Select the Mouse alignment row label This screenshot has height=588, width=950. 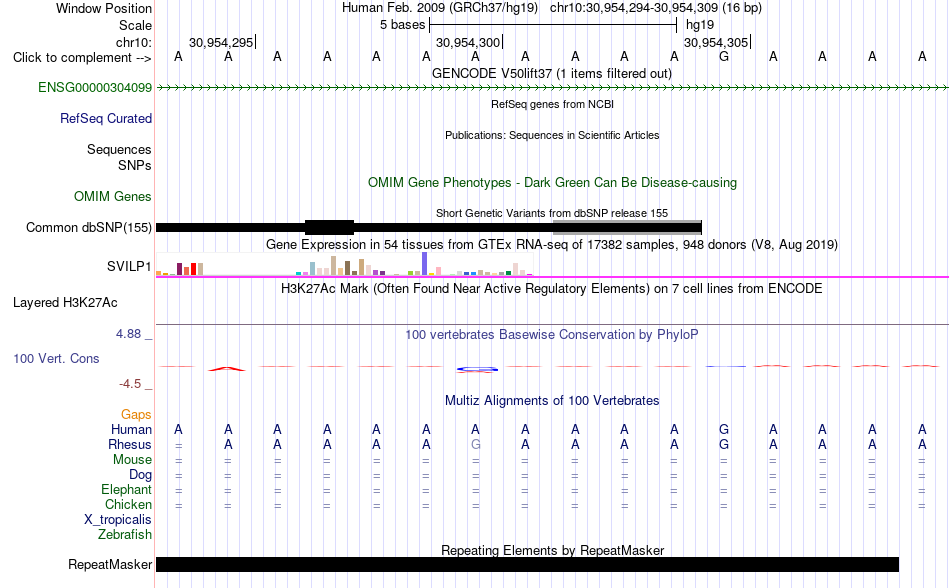pos(132,460)
